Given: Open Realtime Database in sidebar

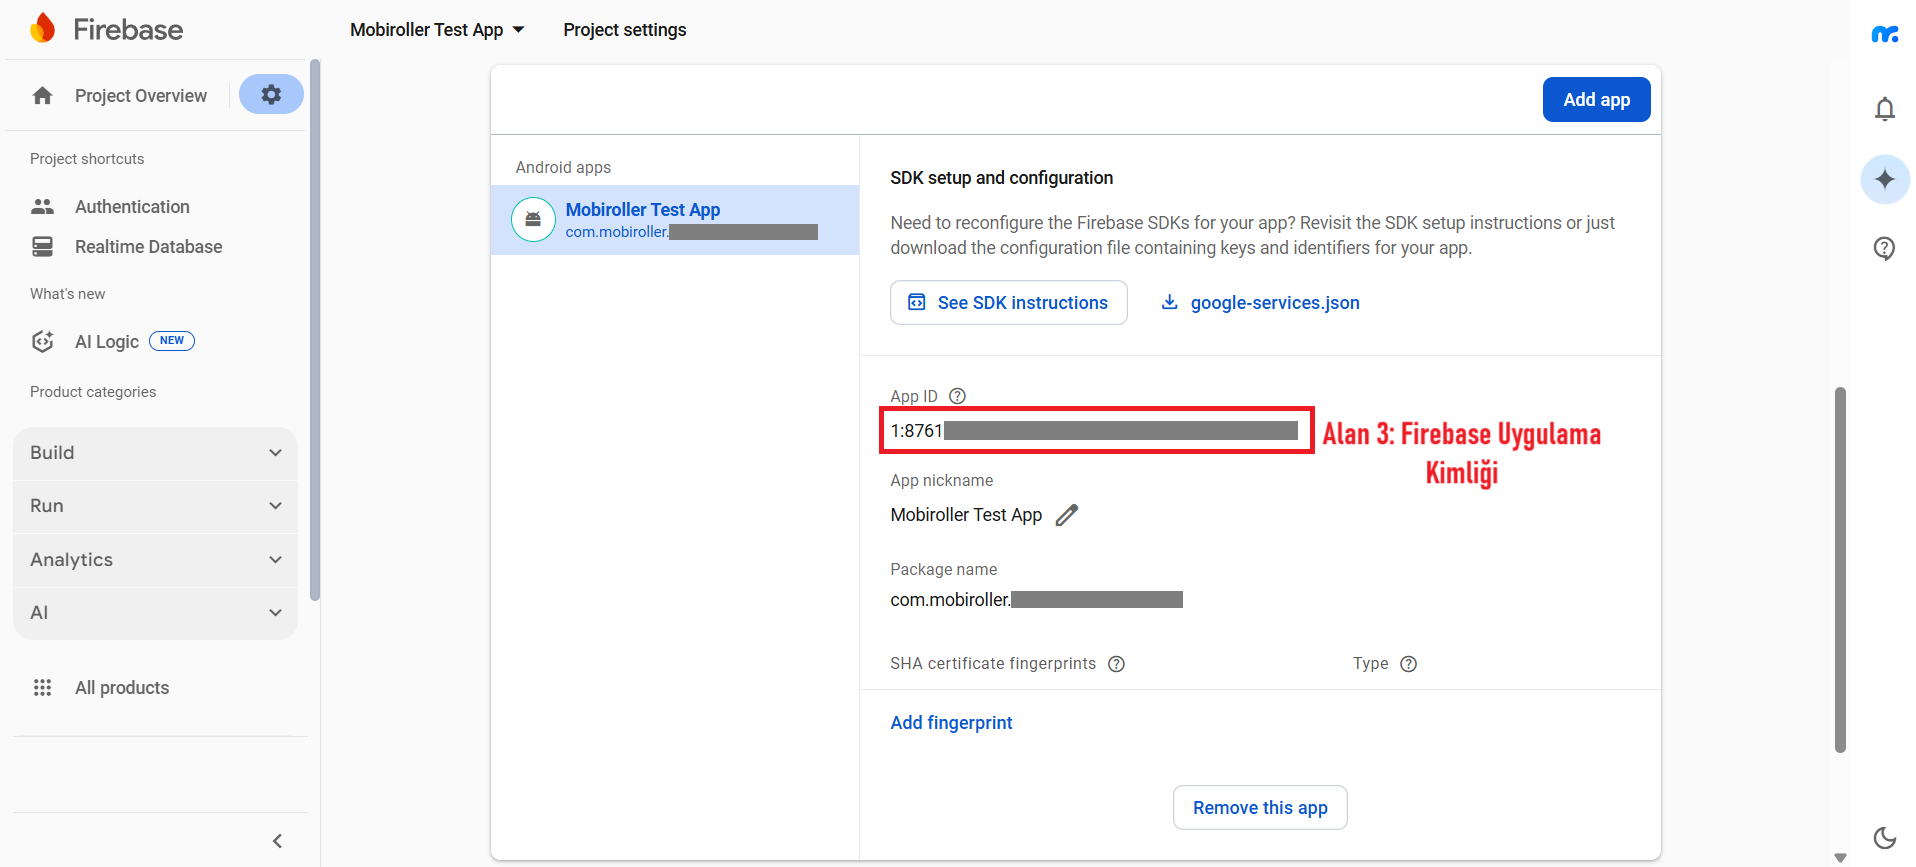Looking at the screenshot, I should coord(149,246).
